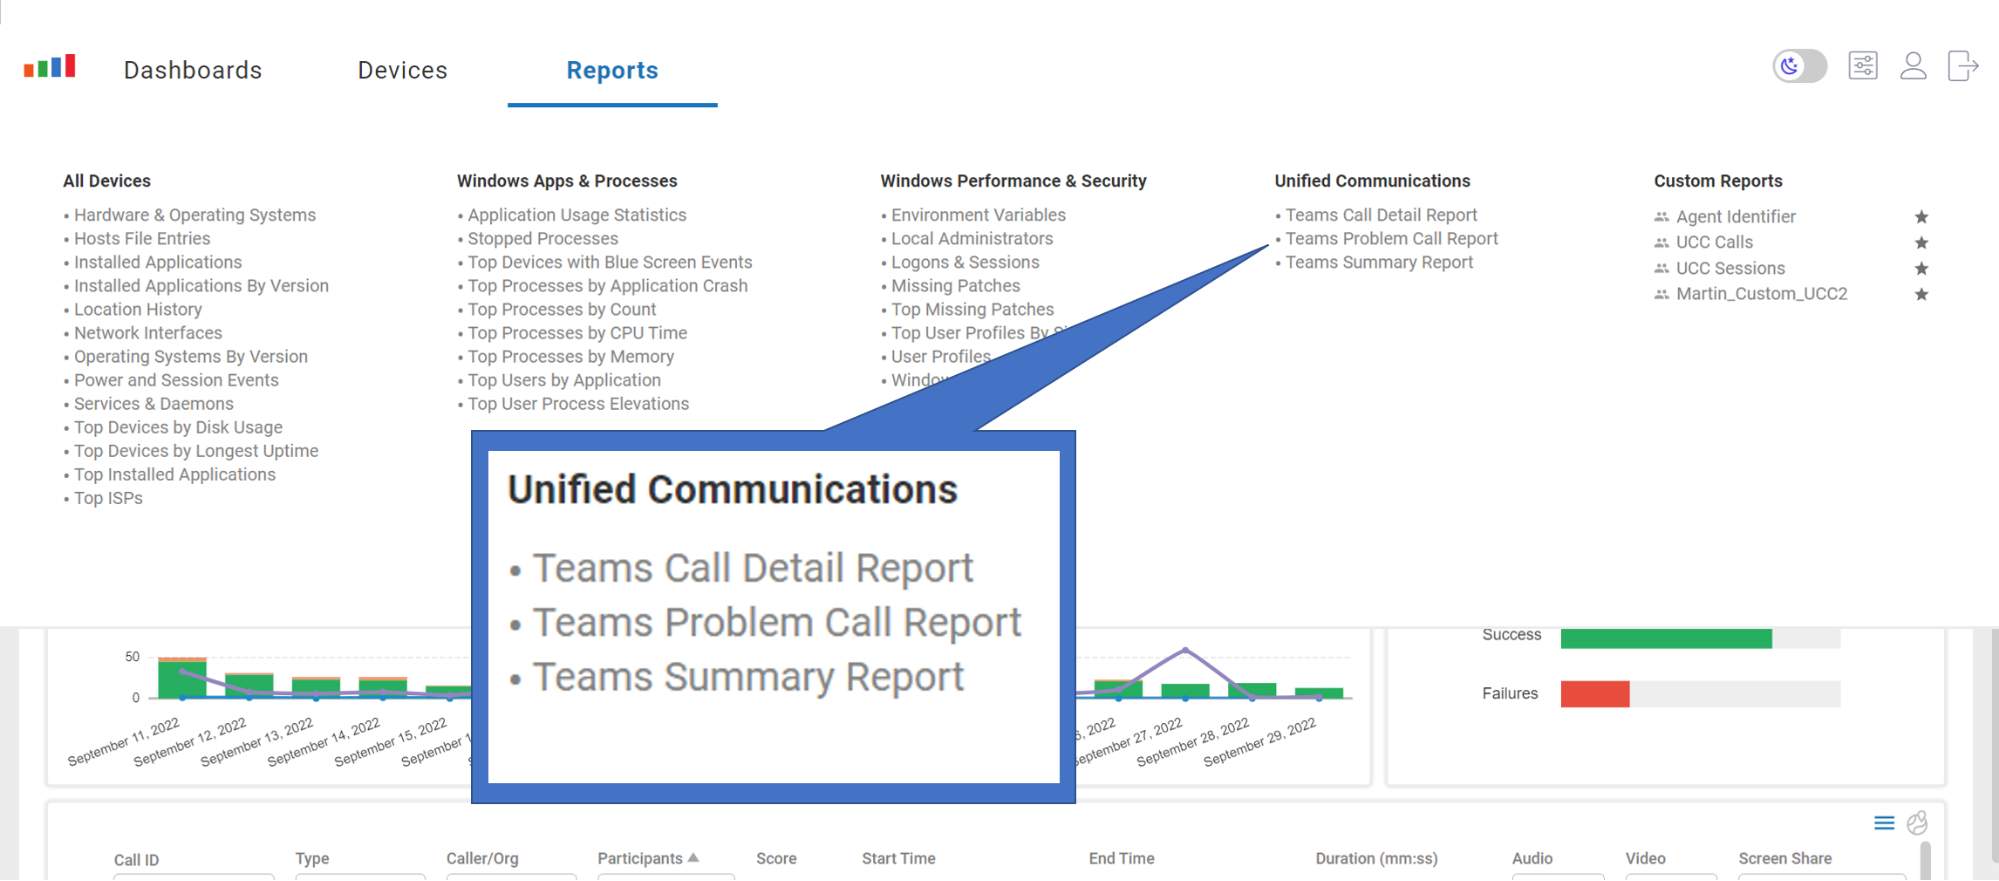Open Operating Systems By Version report
Screen dimensions: 1999x881
191,357
